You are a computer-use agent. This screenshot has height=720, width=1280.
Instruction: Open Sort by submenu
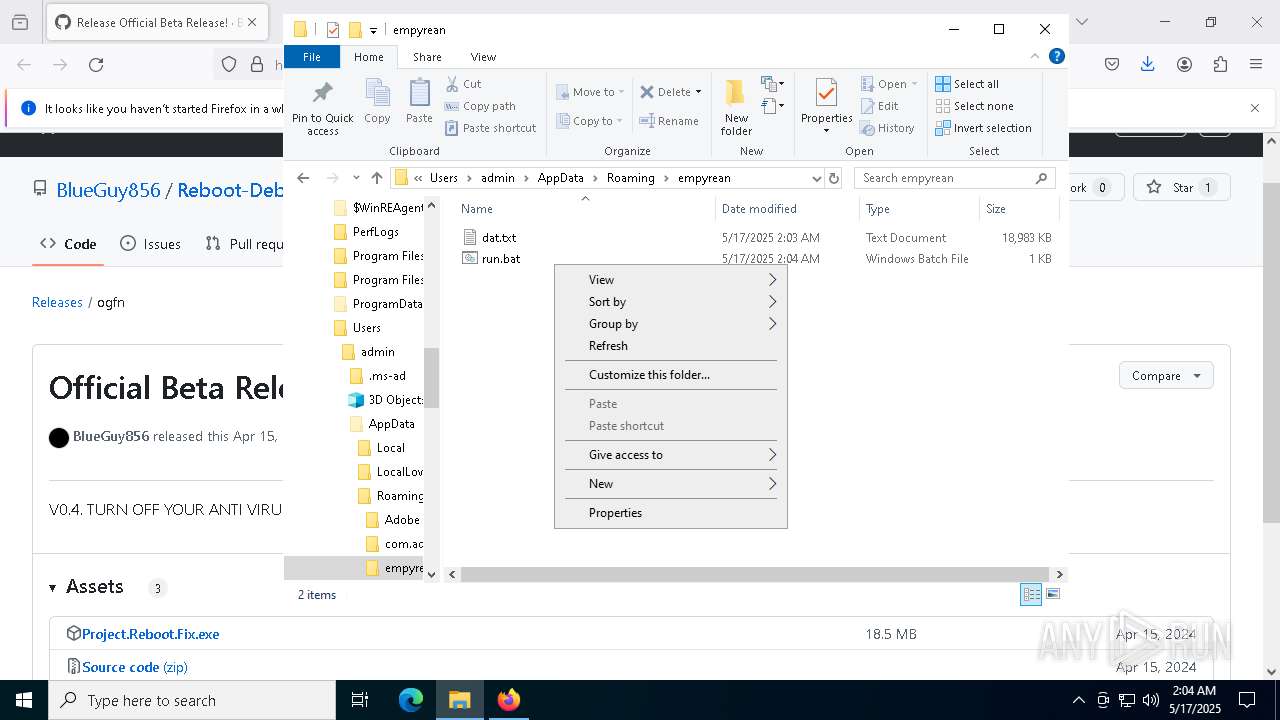[x=670, y=302]
